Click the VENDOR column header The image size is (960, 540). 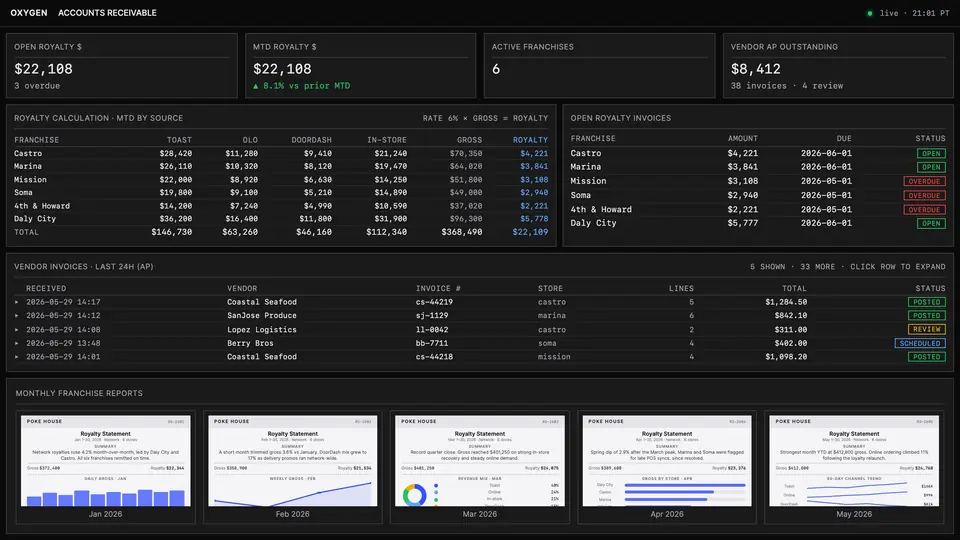coord(242,288)
